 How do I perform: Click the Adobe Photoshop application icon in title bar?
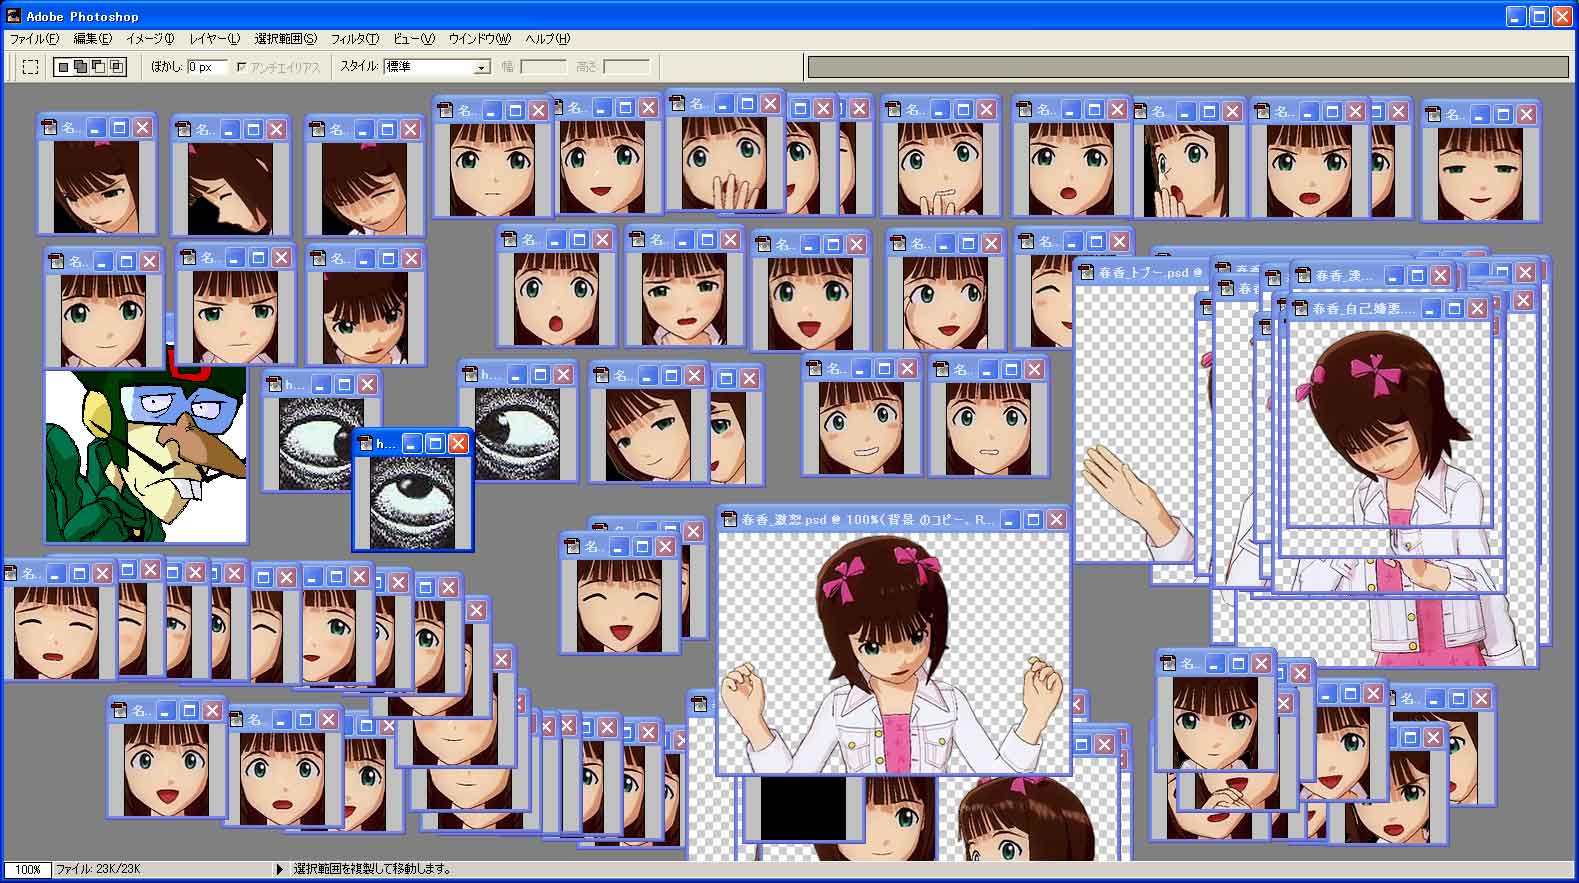14,16
